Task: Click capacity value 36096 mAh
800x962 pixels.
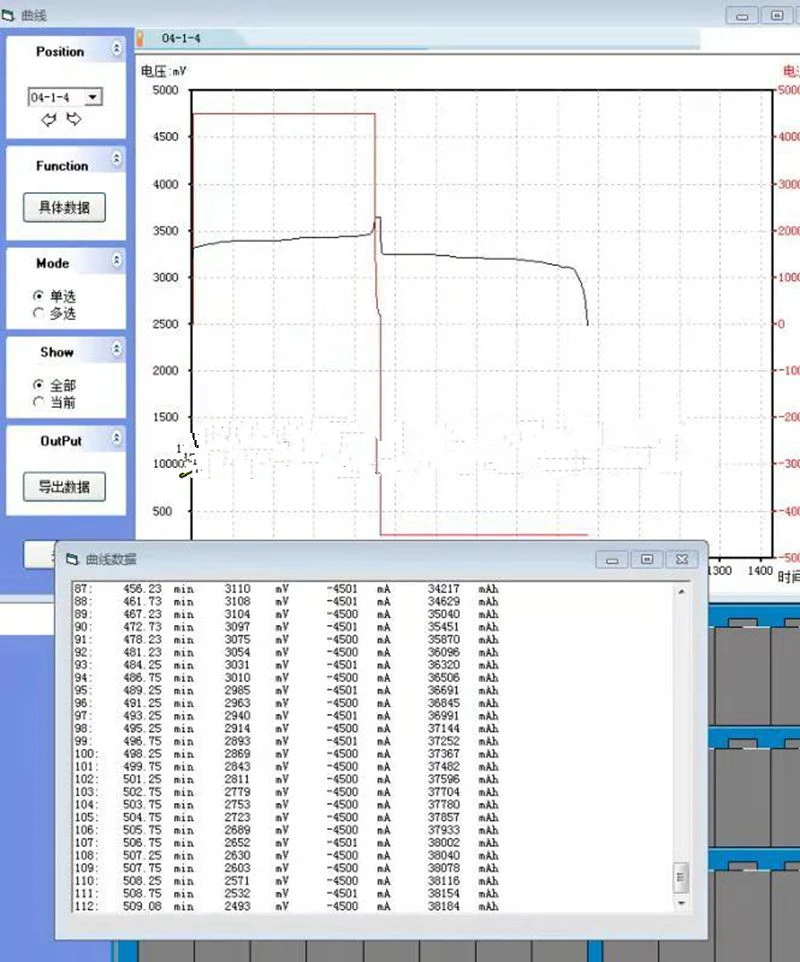Action: (444, 652)
